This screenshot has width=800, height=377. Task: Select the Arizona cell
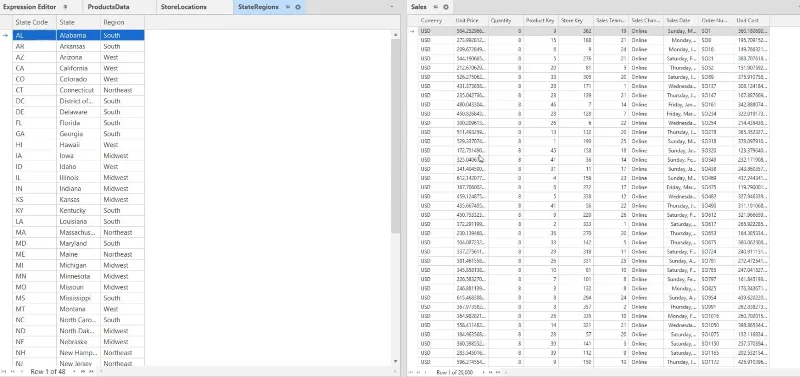tap(78, 57)
